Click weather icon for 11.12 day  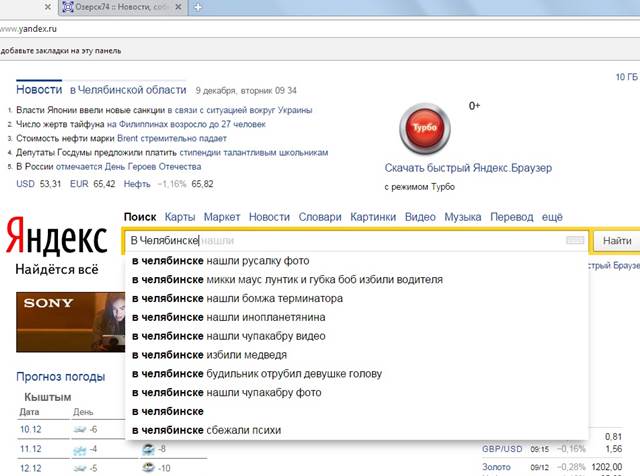tap(80, 449)
